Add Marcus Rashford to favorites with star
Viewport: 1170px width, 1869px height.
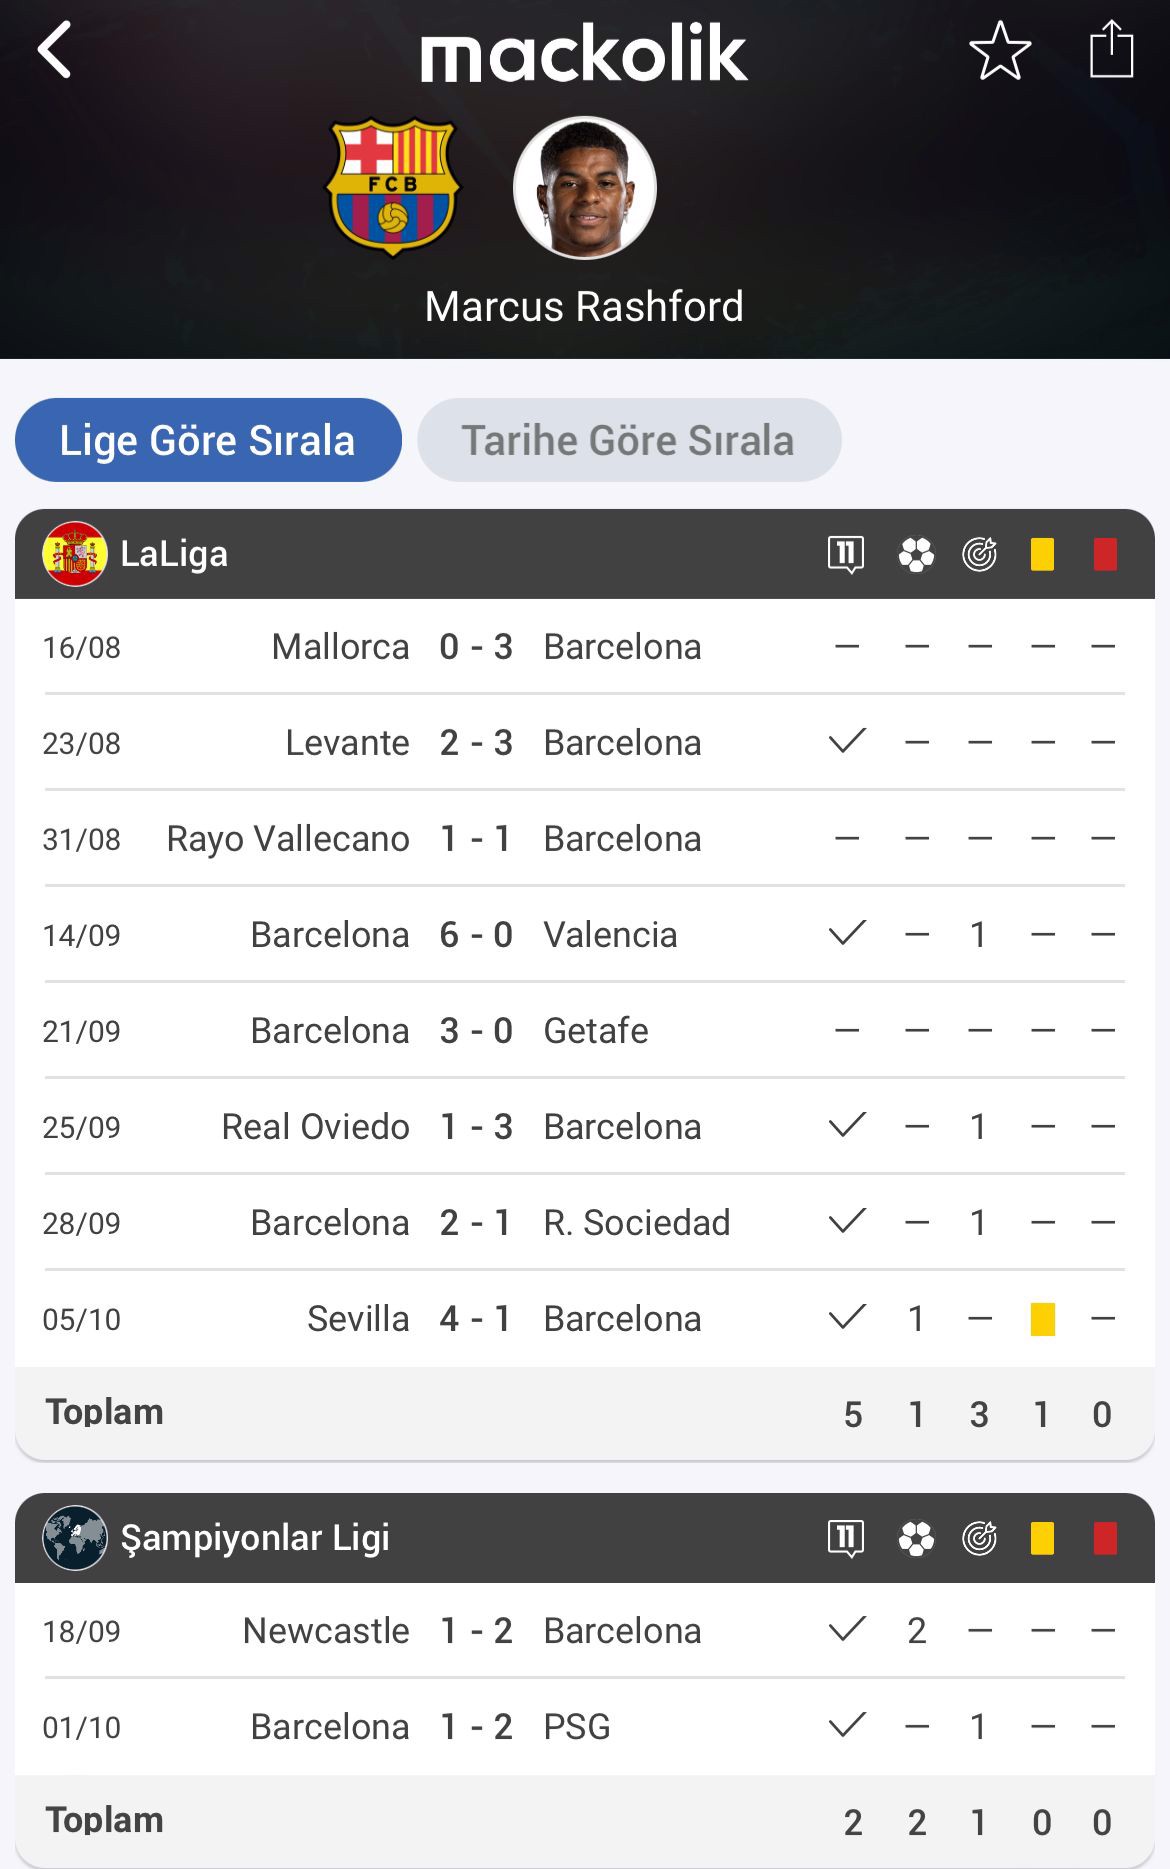(1000, 51)
